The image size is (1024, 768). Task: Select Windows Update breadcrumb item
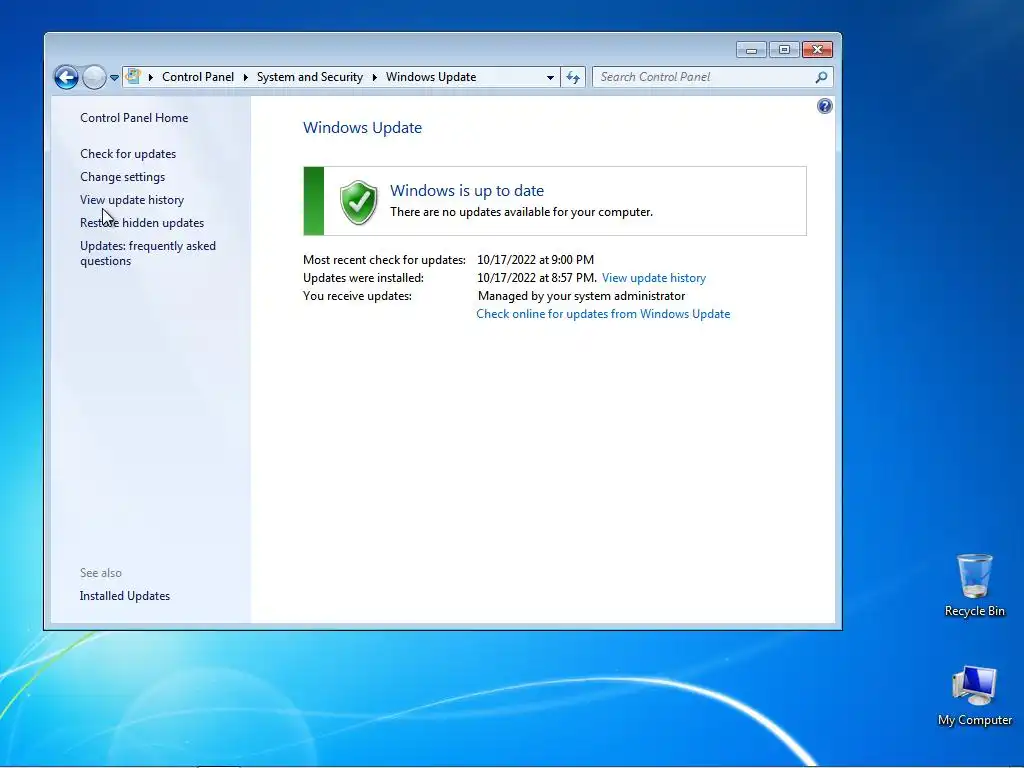point(431,77)
